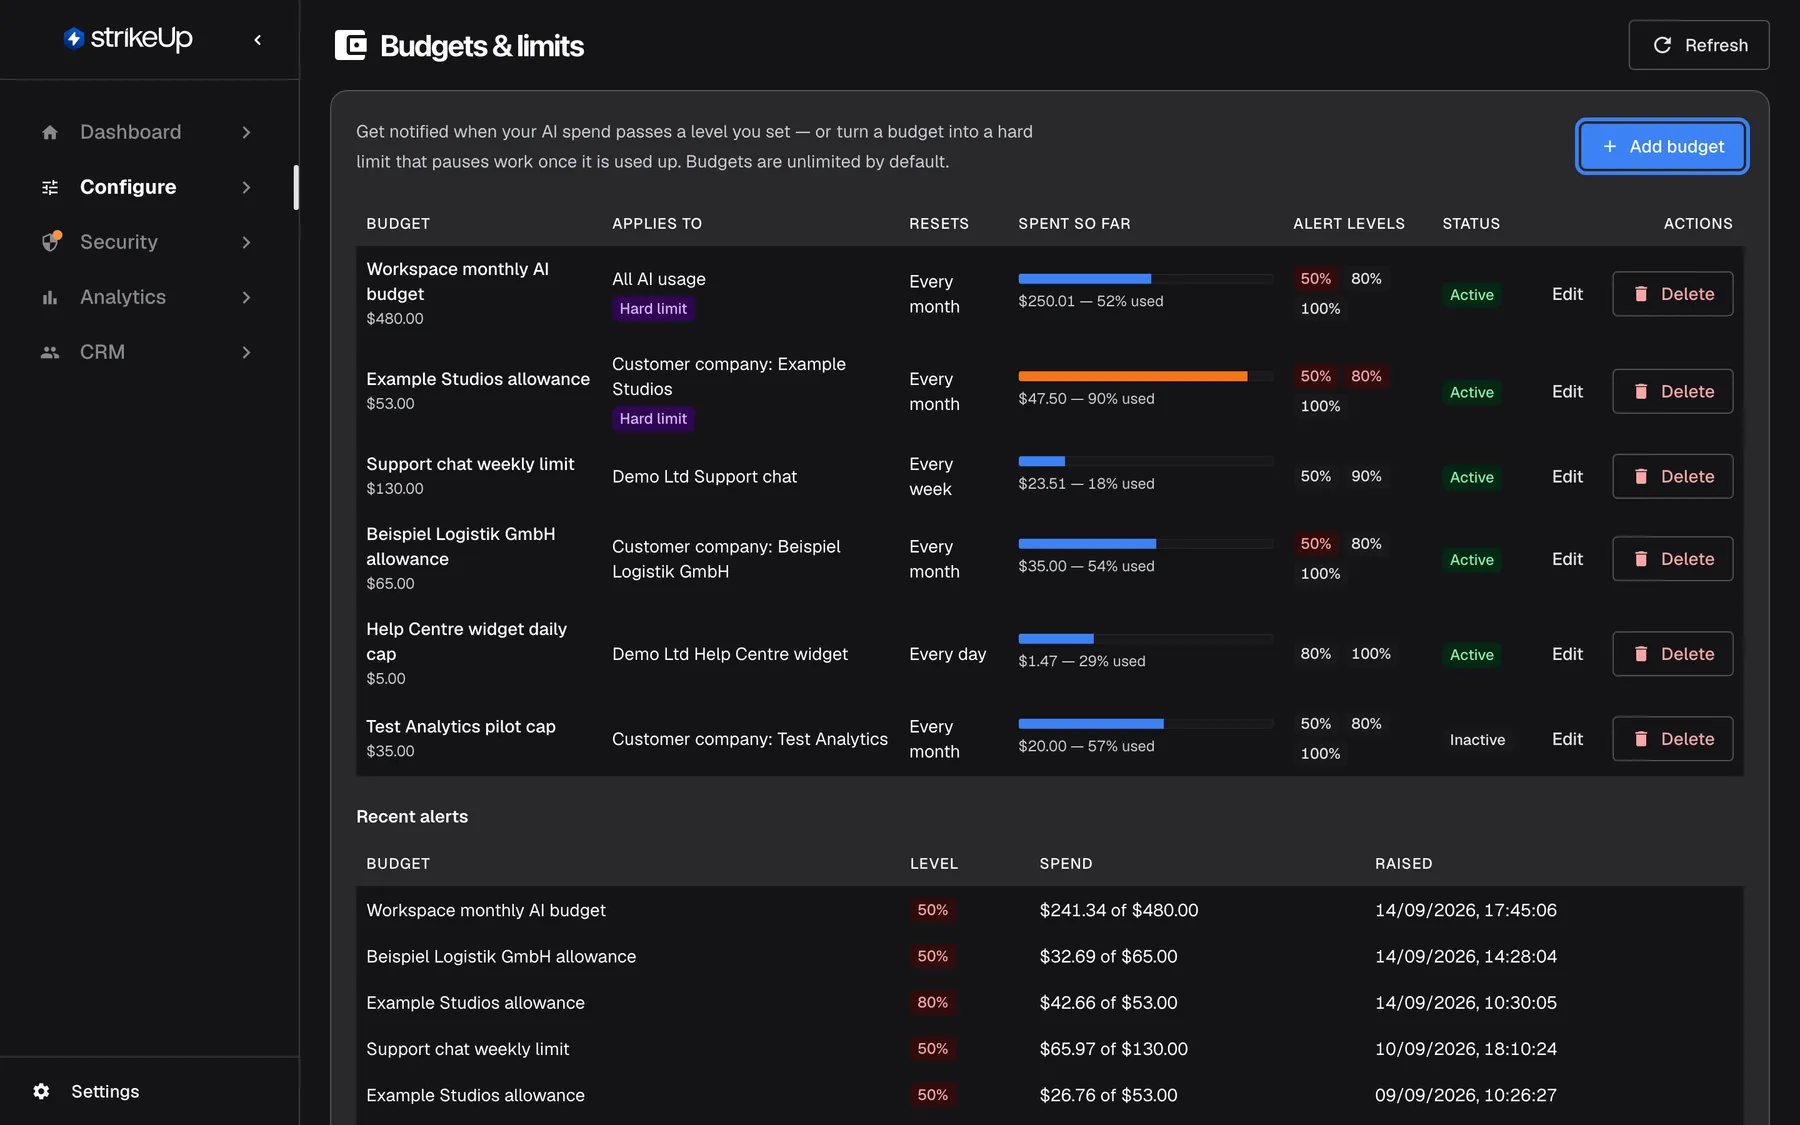Image resolution: width=1800 pixels, height=1125 pixels.
Task: Edit the Test Analytics pilot cap
Action: tap(1567, 739)
